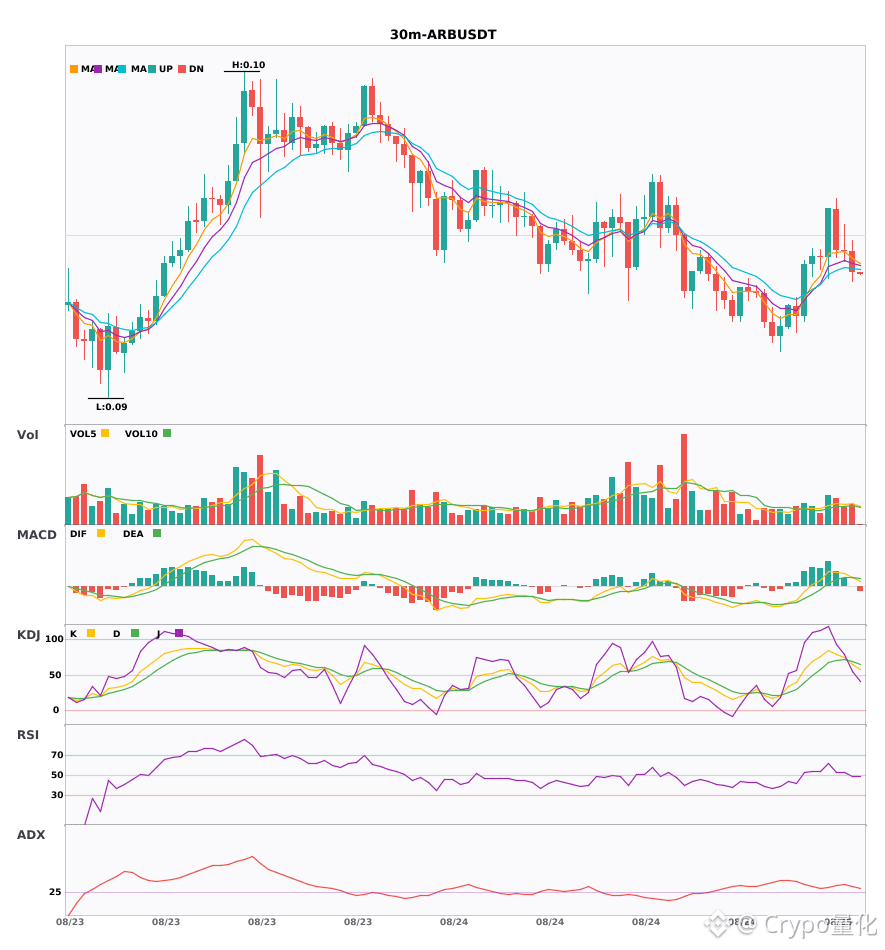Image resolution: width=885 pixels, height=950 pixels.
Task: Select the MACD panel label
Action: click(36, 535)
